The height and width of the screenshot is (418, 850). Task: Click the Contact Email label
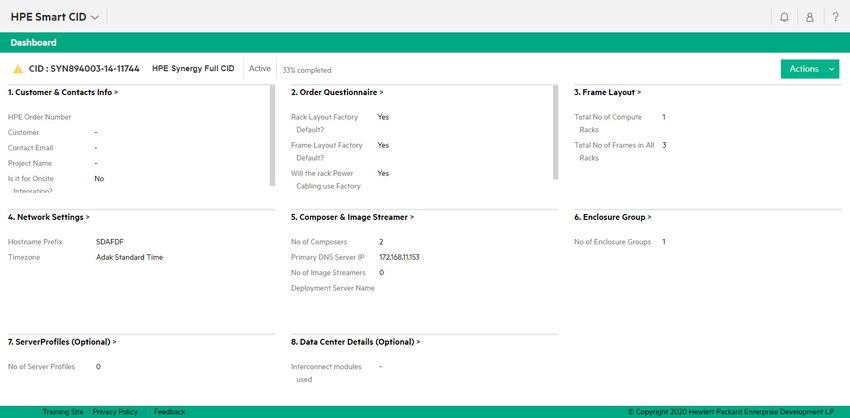tap(30, 147)
